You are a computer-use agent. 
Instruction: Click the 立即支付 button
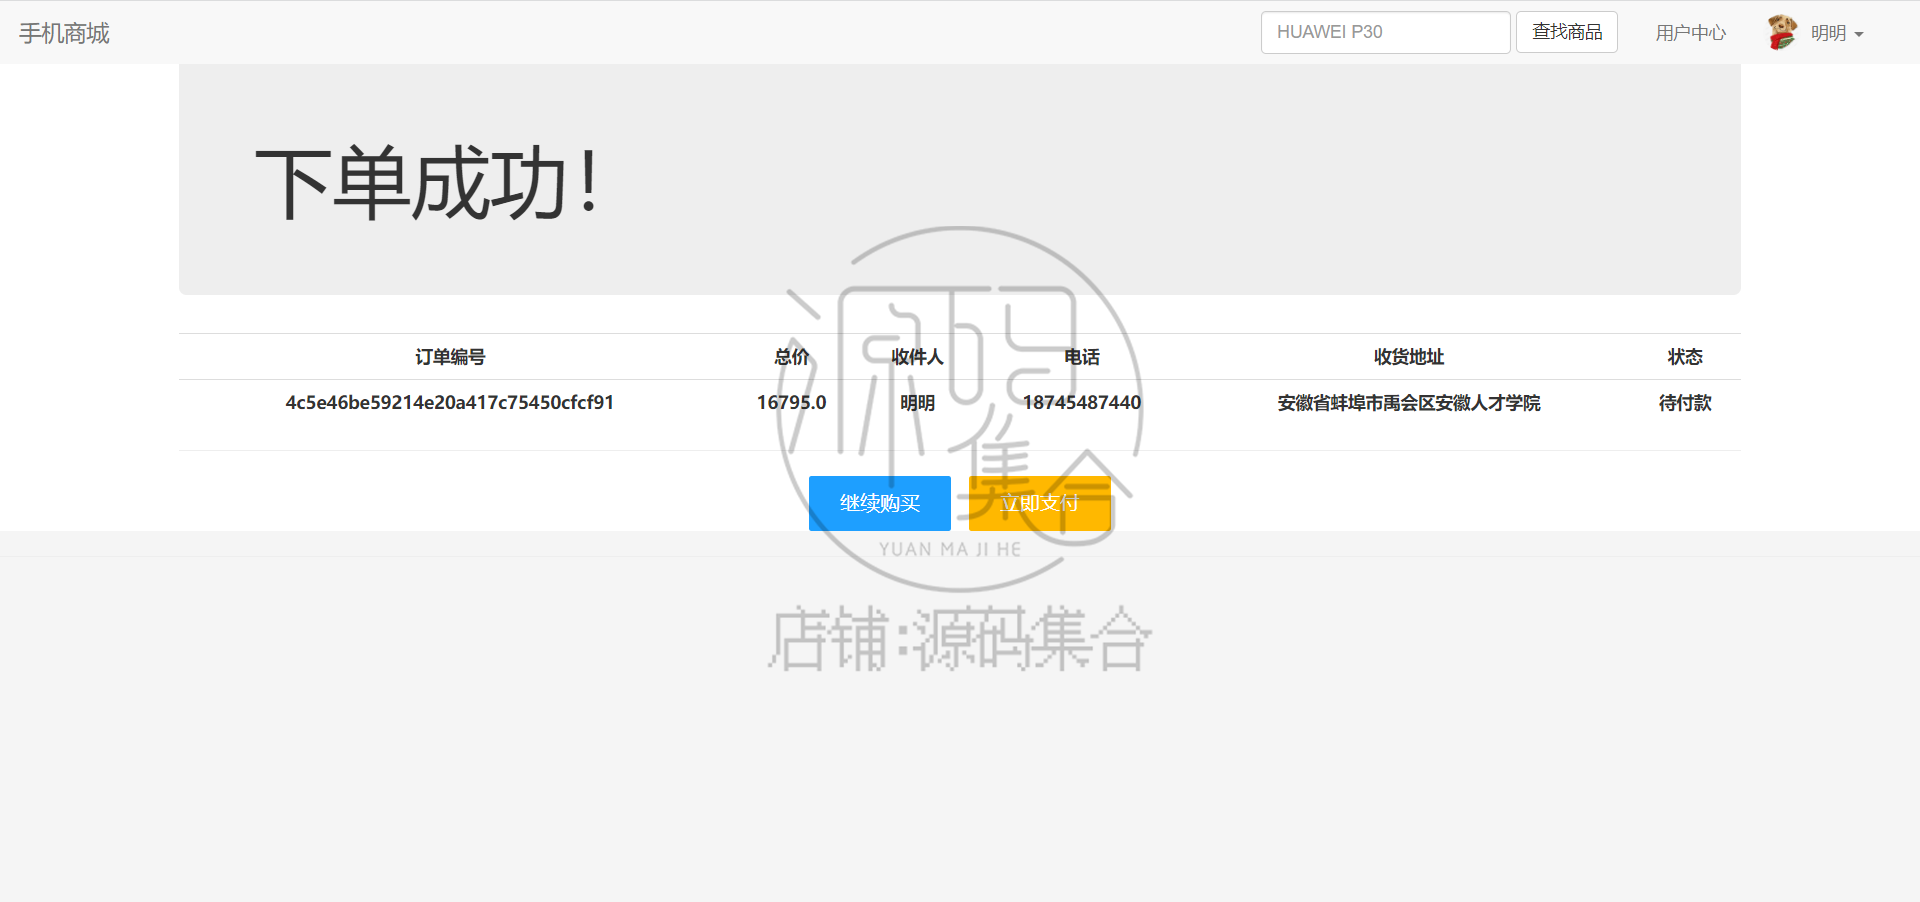[1040, 503]
